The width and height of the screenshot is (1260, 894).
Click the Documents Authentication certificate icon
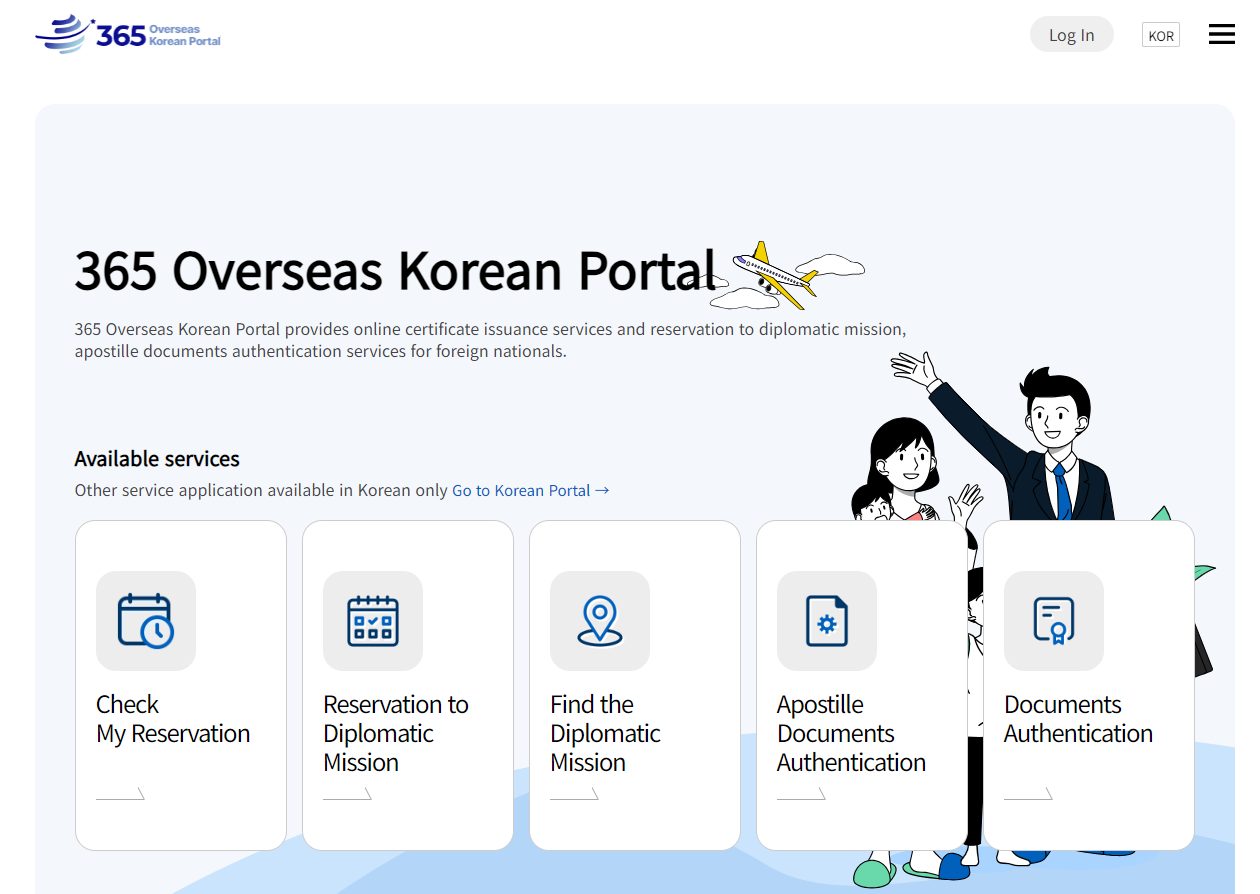1054,621
